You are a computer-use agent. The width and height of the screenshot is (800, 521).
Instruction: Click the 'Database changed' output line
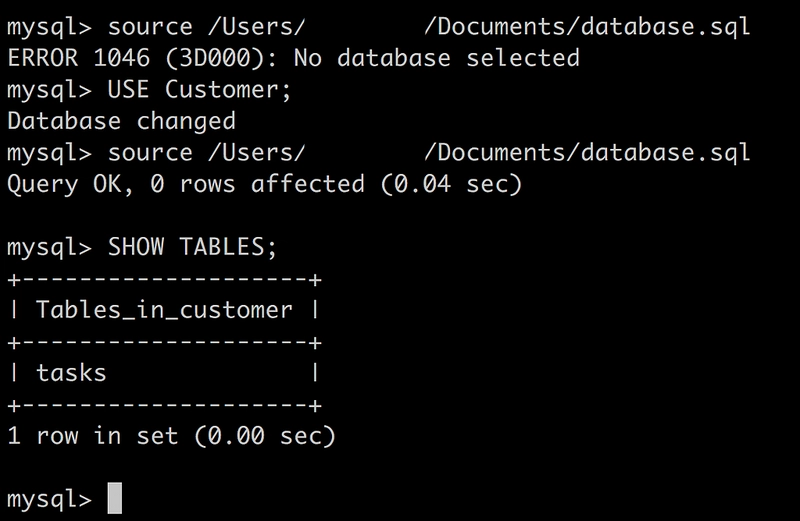pyautogui.click(x=121, y=121)
